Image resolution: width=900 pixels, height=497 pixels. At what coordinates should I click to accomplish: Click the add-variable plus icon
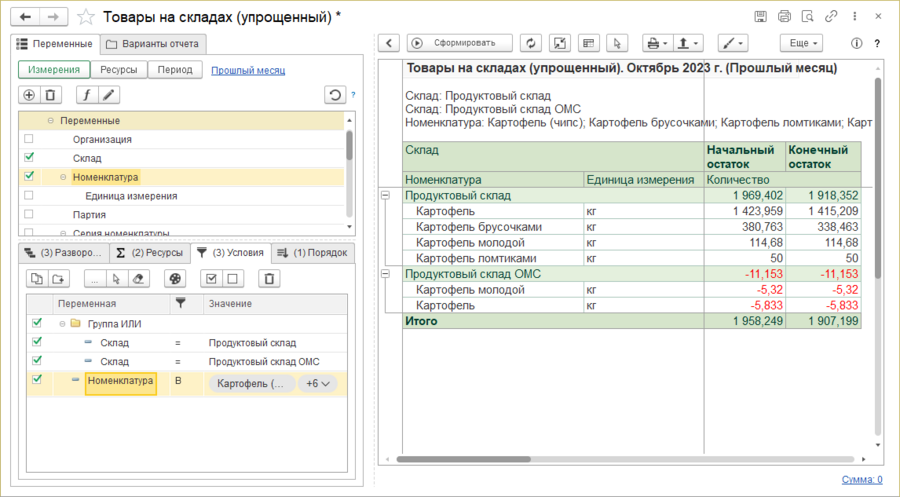(x=29, y=95)
